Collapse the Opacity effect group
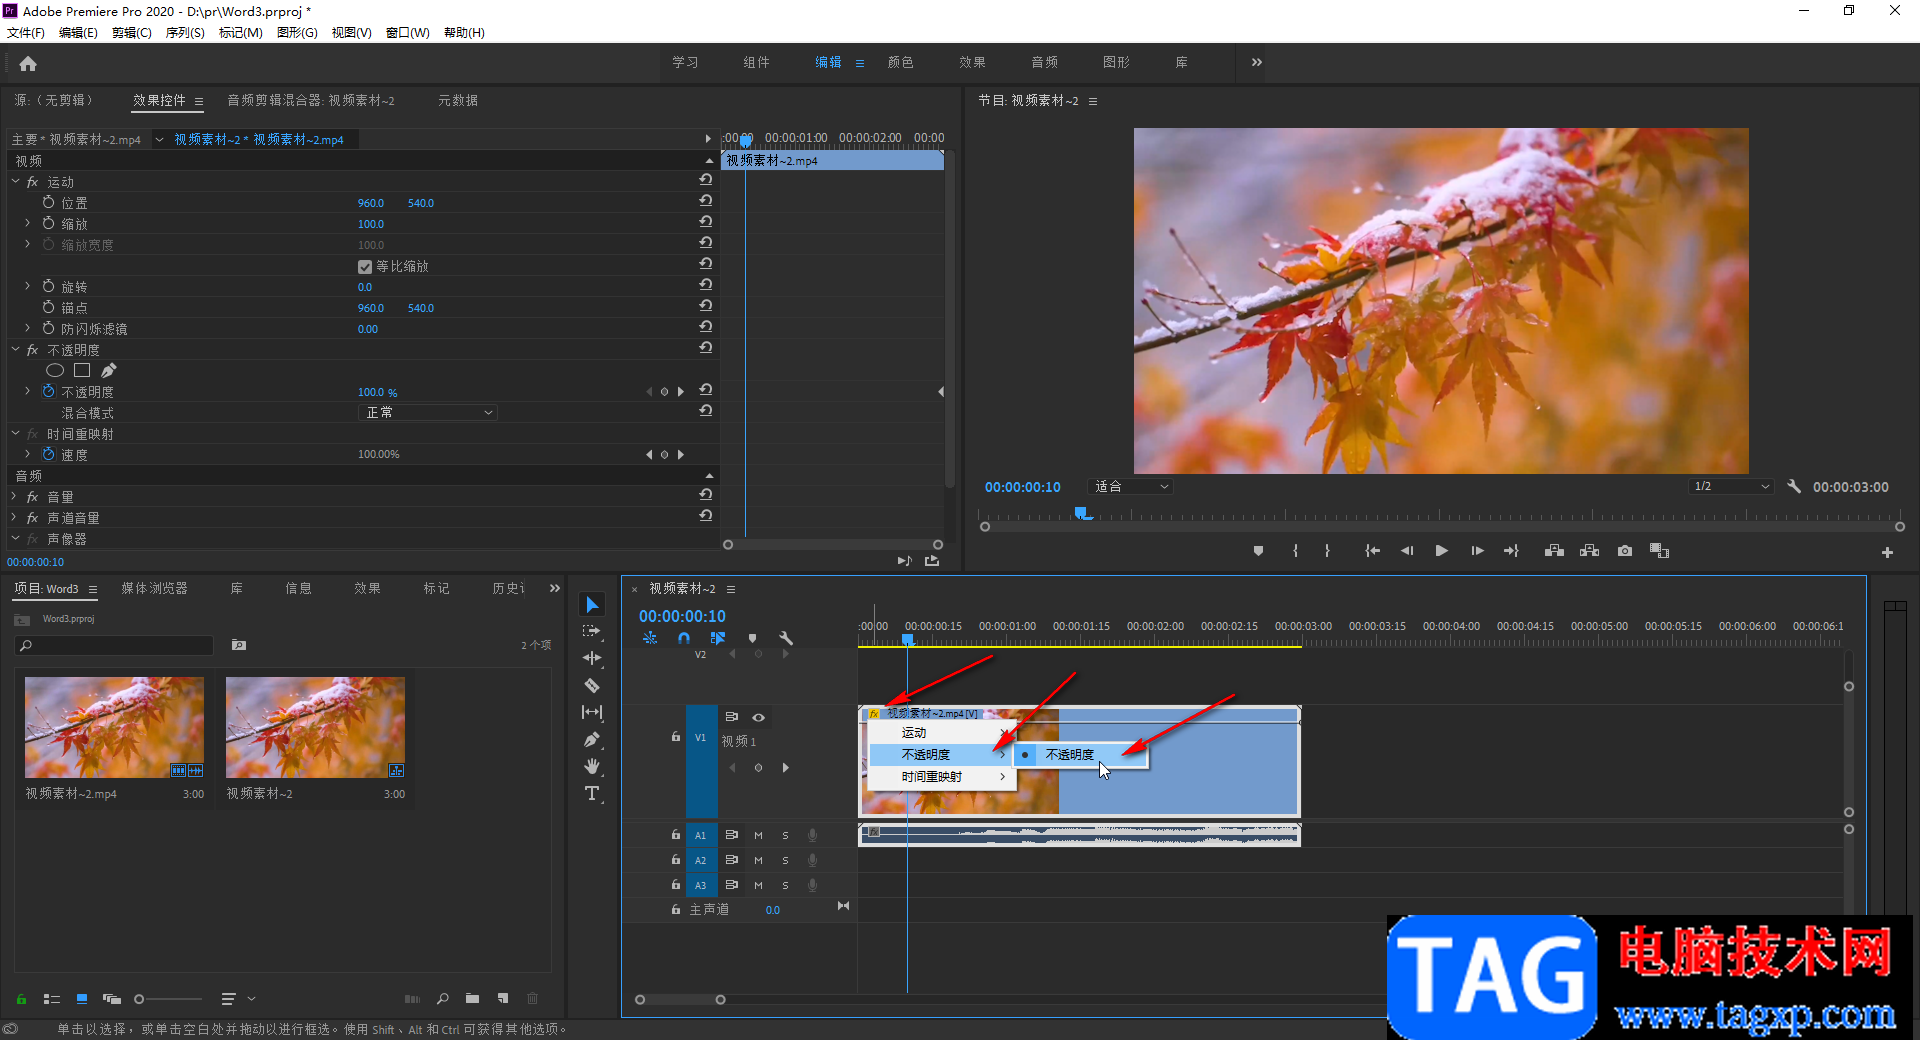The height and width of the screenshot is (1040, 1920). coord(16,349)
